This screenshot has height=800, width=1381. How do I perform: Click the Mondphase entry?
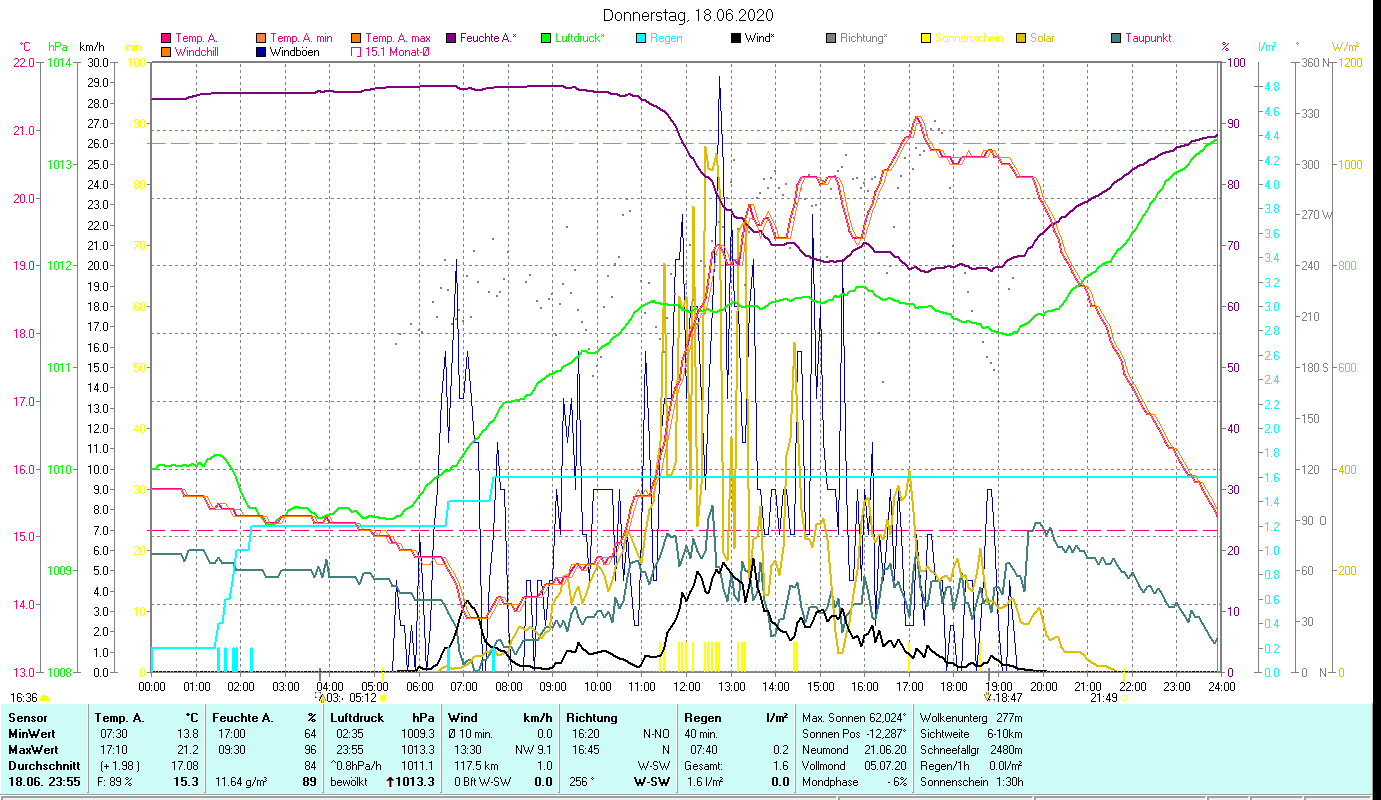(854, 782)
